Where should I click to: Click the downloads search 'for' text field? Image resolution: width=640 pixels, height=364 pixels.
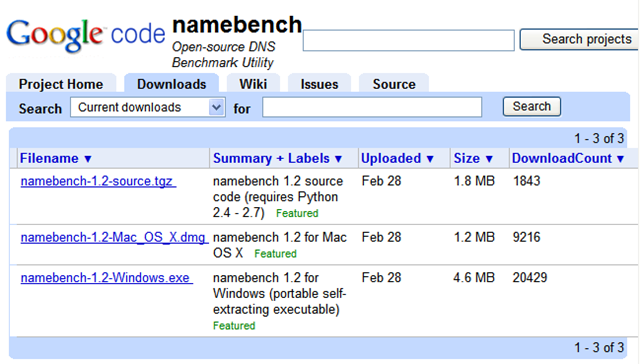(372, 107)
